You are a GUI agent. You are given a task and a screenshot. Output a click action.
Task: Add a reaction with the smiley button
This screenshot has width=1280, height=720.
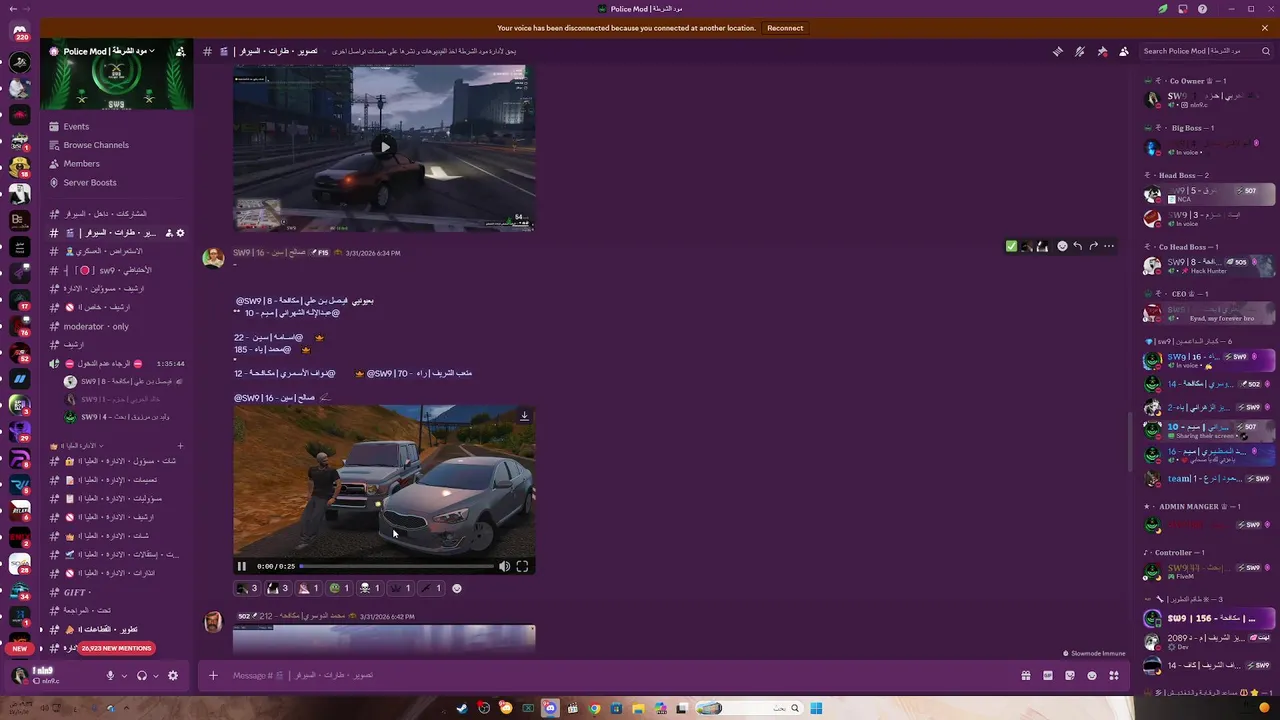(x=457, y=588)
